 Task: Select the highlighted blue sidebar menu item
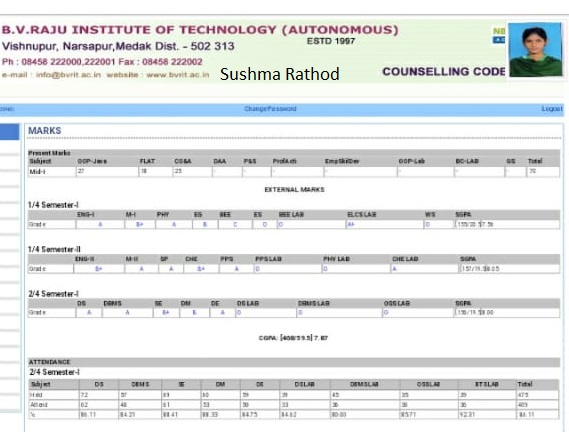(9, 132)
